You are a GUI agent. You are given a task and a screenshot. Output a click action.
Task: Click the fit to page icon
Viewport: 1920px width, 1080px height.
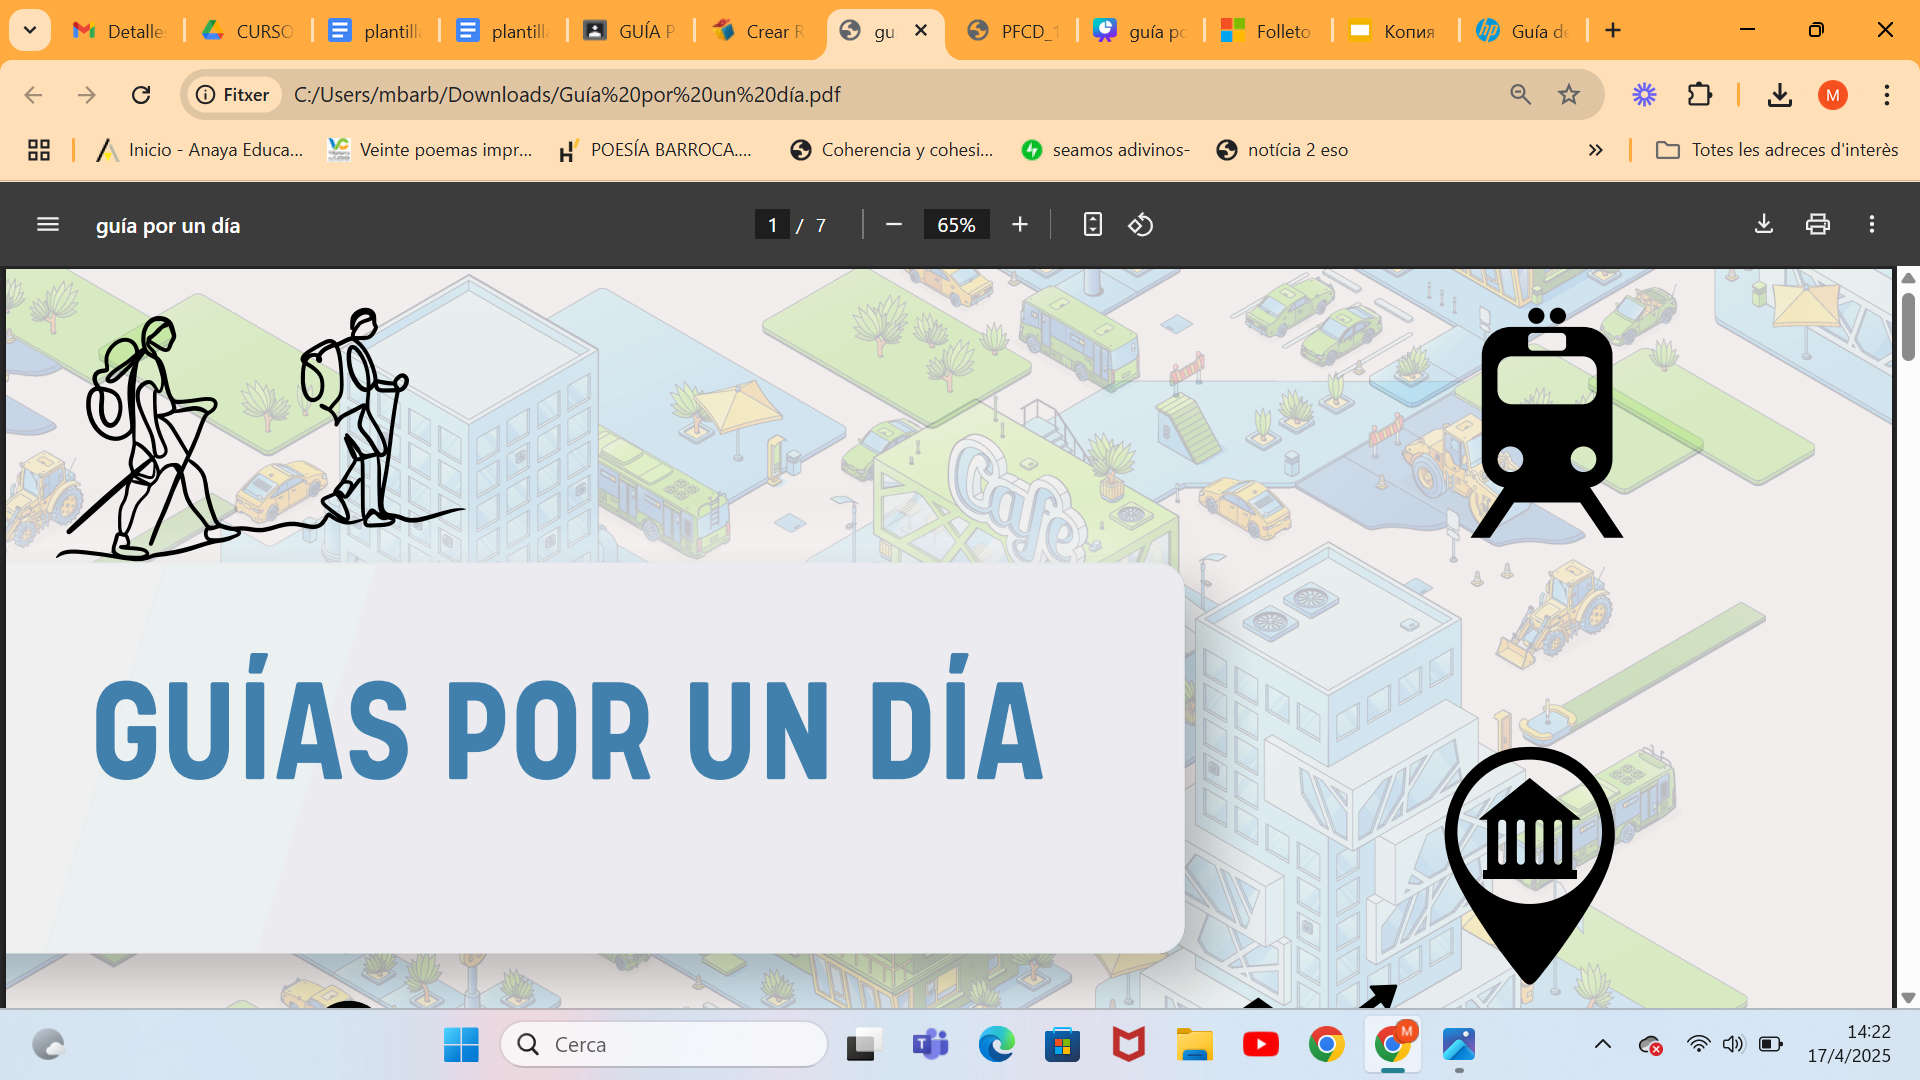(x=1092, y=225)
